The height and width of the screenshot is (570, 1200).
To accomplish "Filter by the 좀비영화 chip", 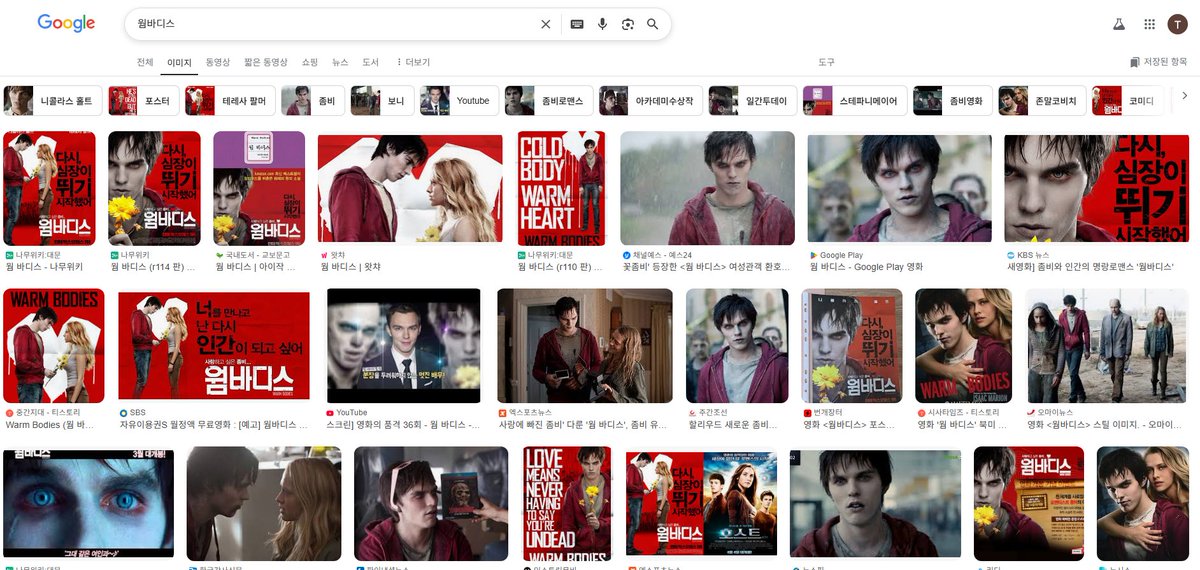I will tap(952, 101).
